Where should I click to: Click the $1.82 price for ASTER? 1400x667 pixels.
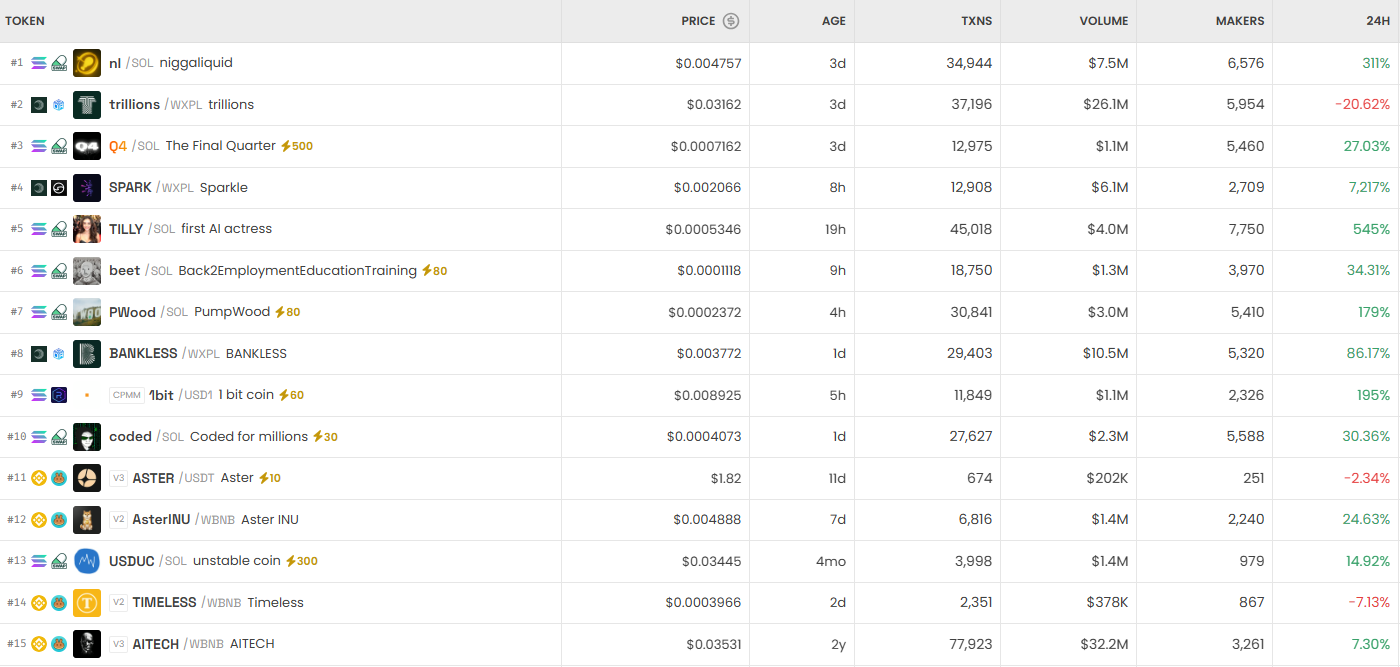point(726,478)
